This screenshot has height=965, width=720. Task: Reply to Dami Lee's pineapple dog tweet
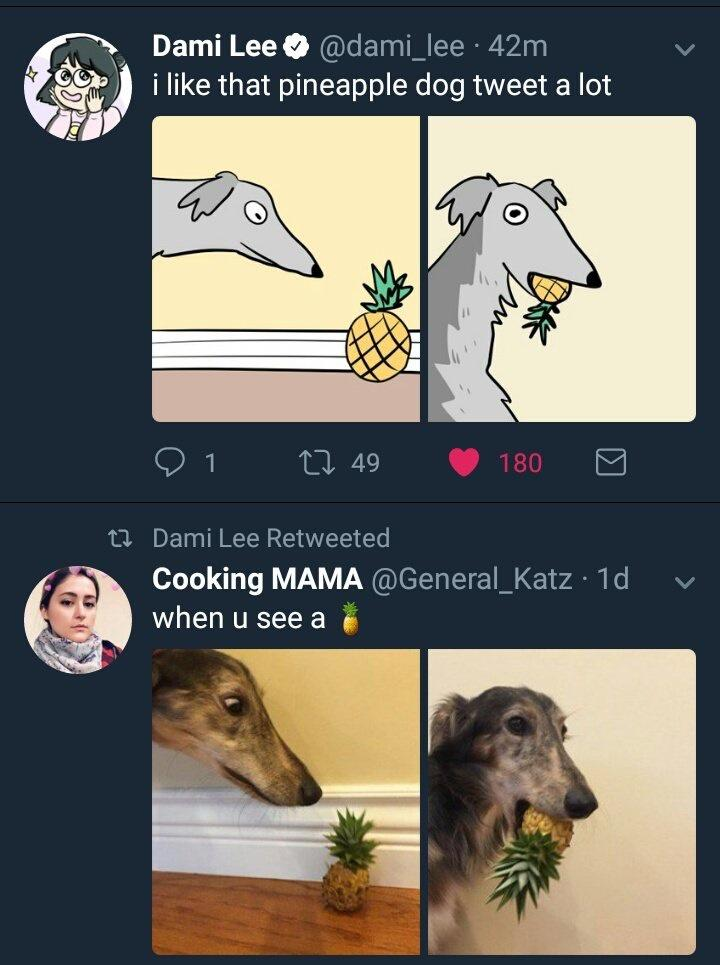pyautogui.click(x=171, y=462)
